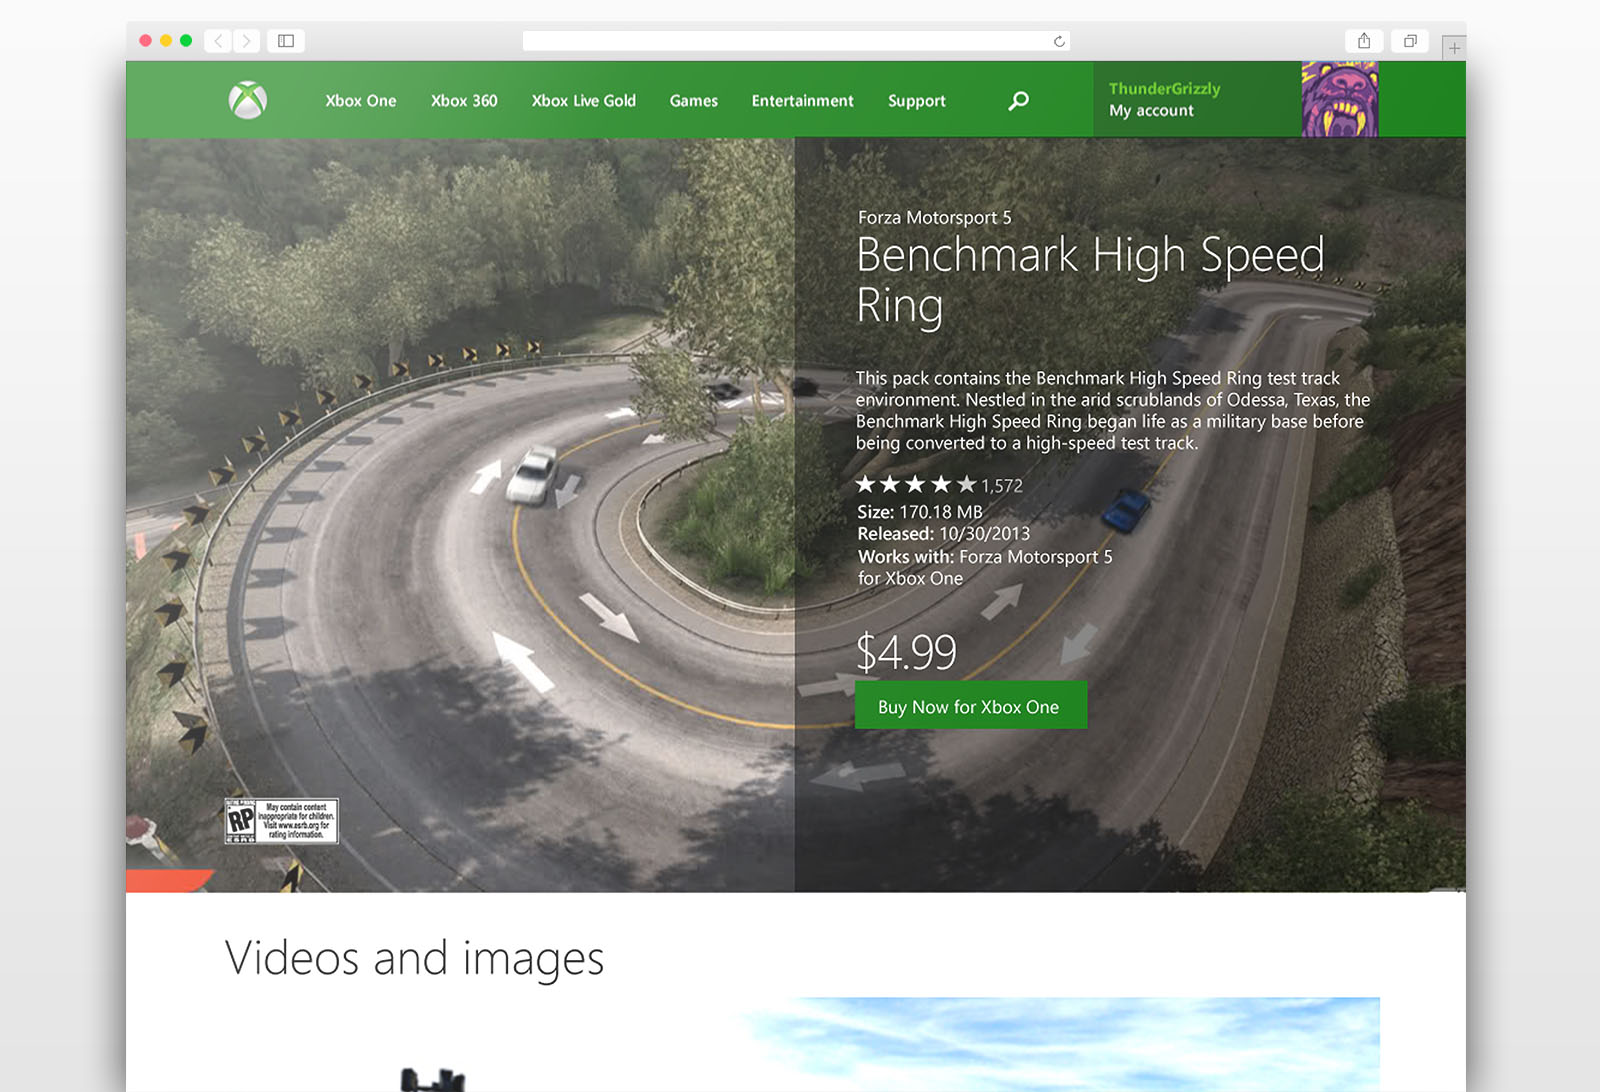Open the search icon in the green navbar

click(1018, 100)
